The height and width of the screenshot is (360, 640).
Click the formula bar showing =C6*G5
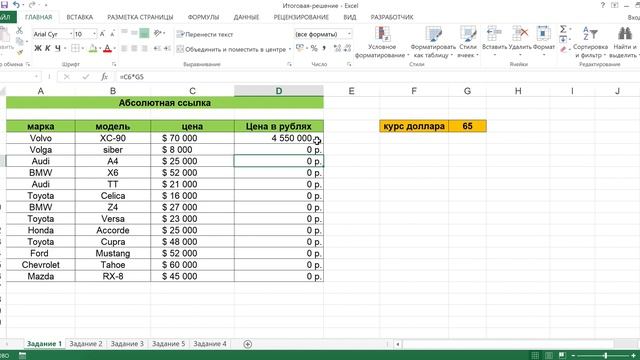click(x=378, y=77)
